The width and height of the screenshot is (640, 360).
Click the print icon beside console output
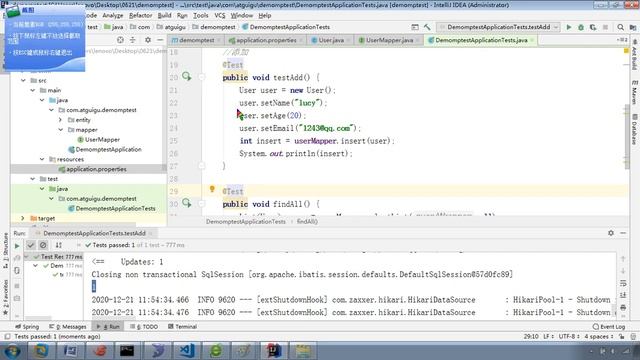coord(623,307)
